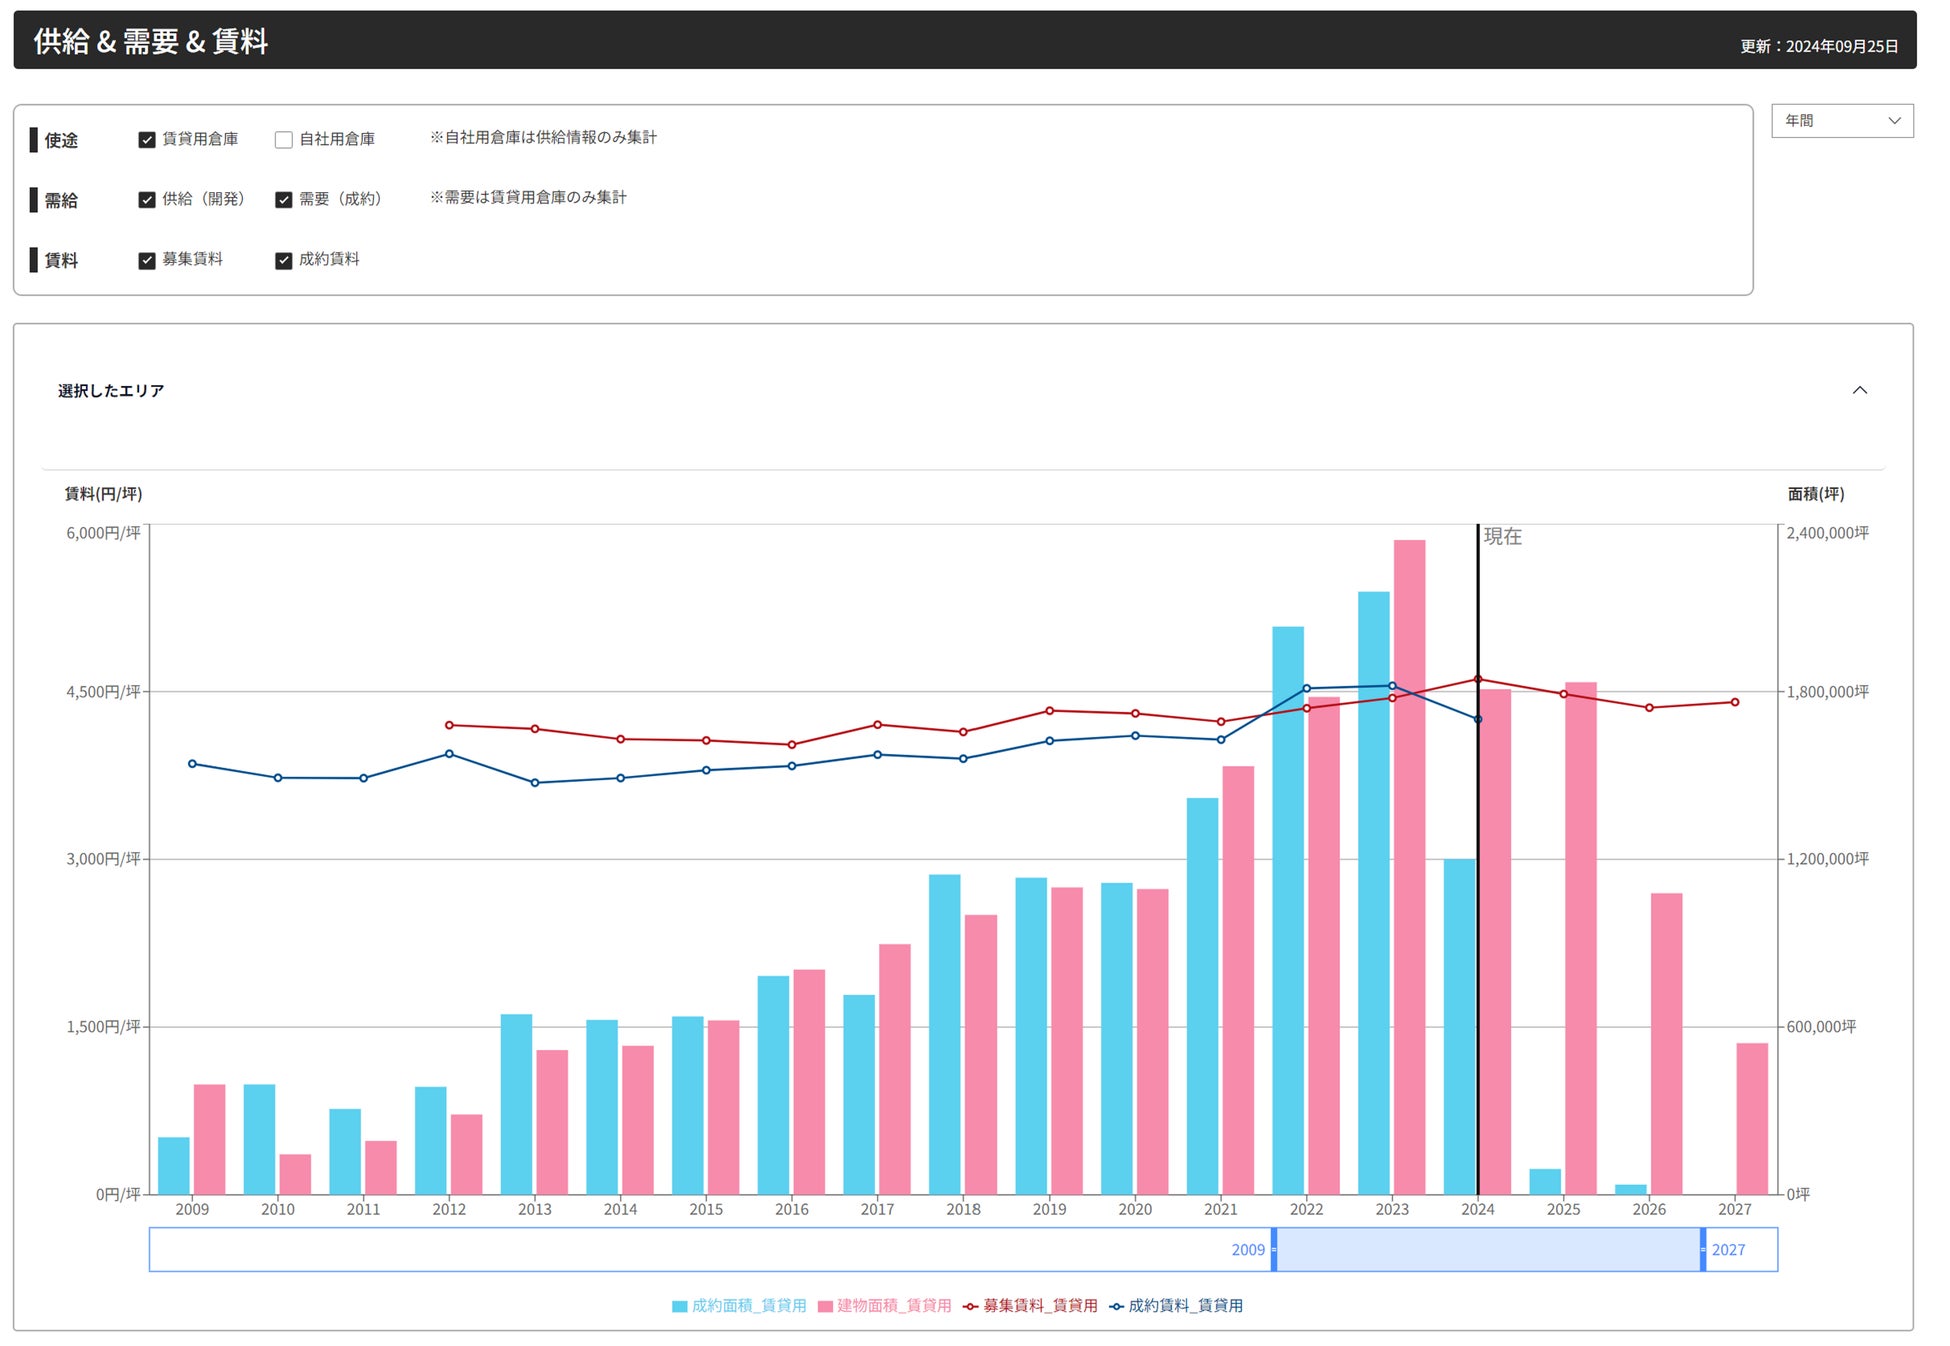
Task: Toggle the 供給（開発） checkbox
Action: pos(147,200)
